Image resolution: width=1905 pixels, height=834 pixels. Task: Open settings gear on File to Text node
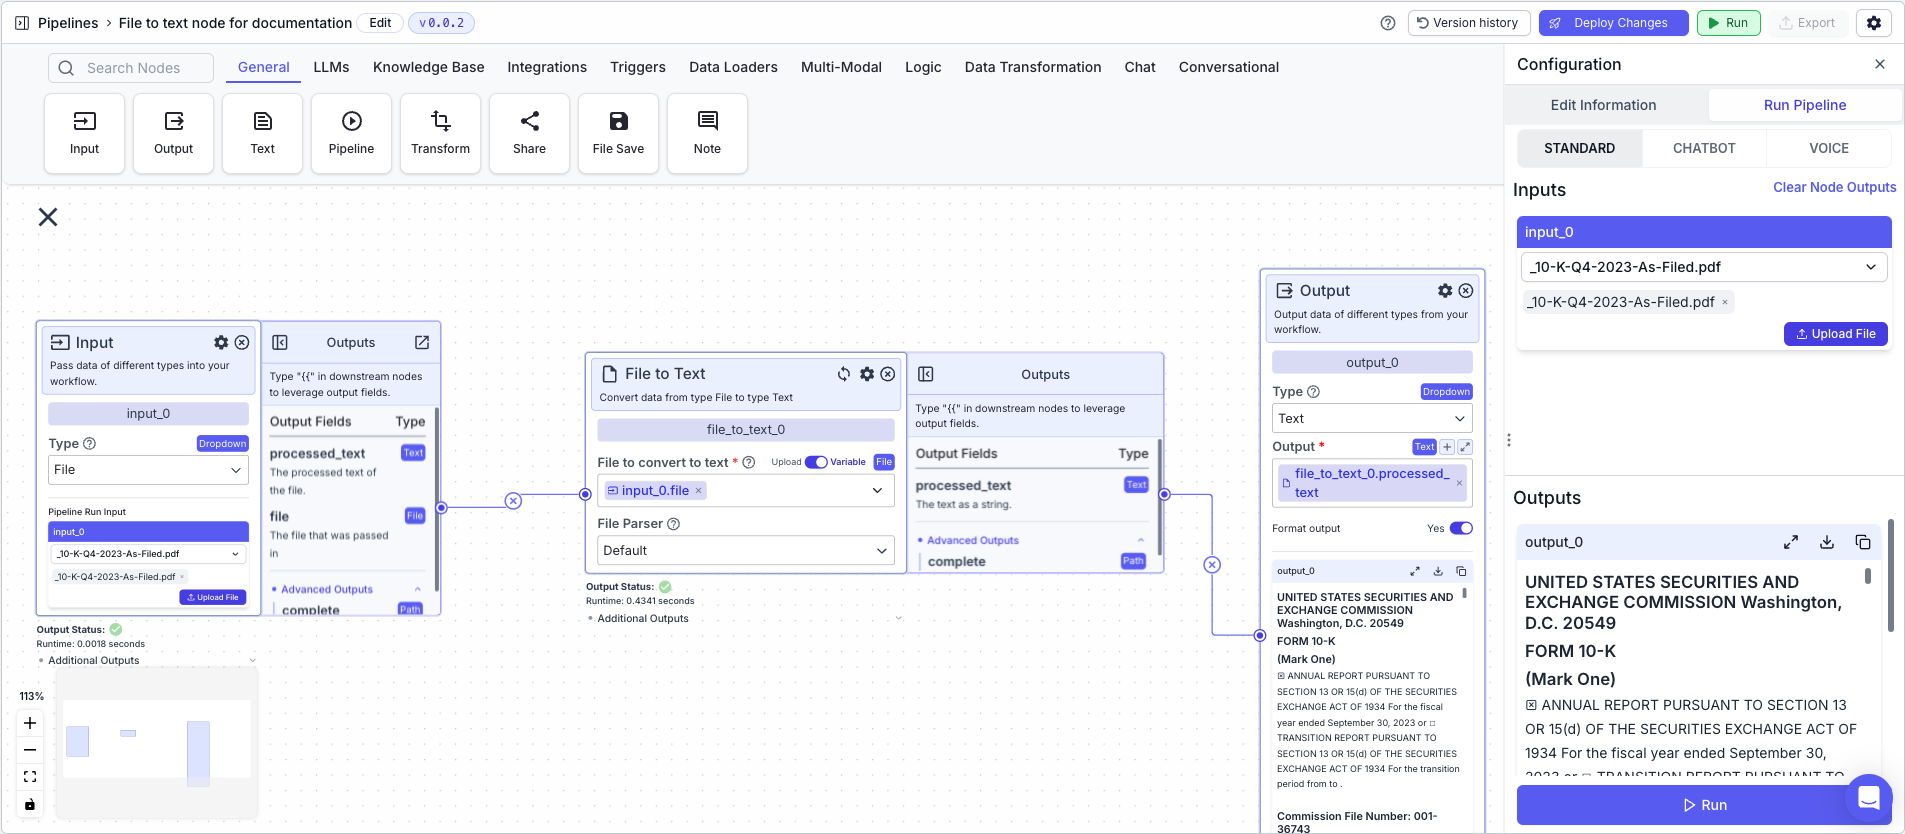[867, 374]
